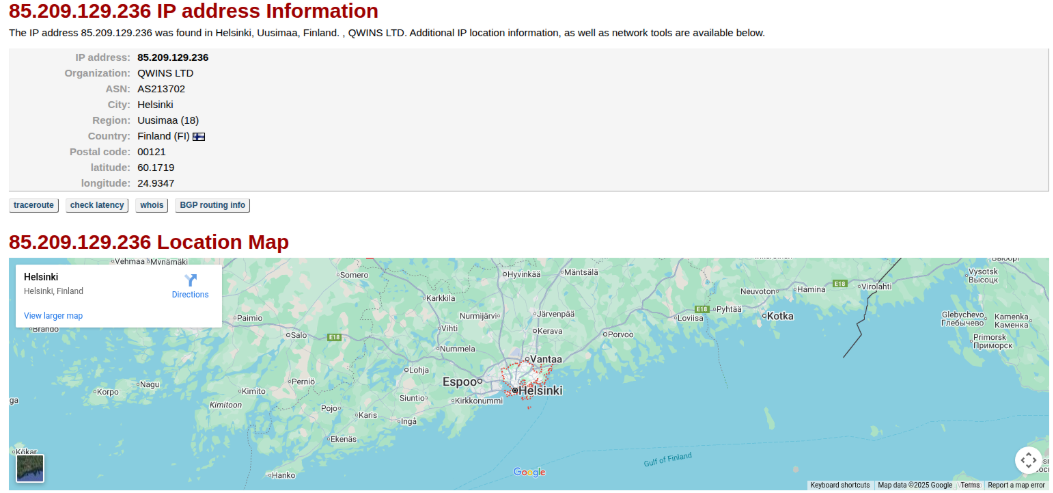Image resolution: width=1053 pixels, height=493 pixels.
Task: Click the Google logo on the map
Action: [529, 472]
